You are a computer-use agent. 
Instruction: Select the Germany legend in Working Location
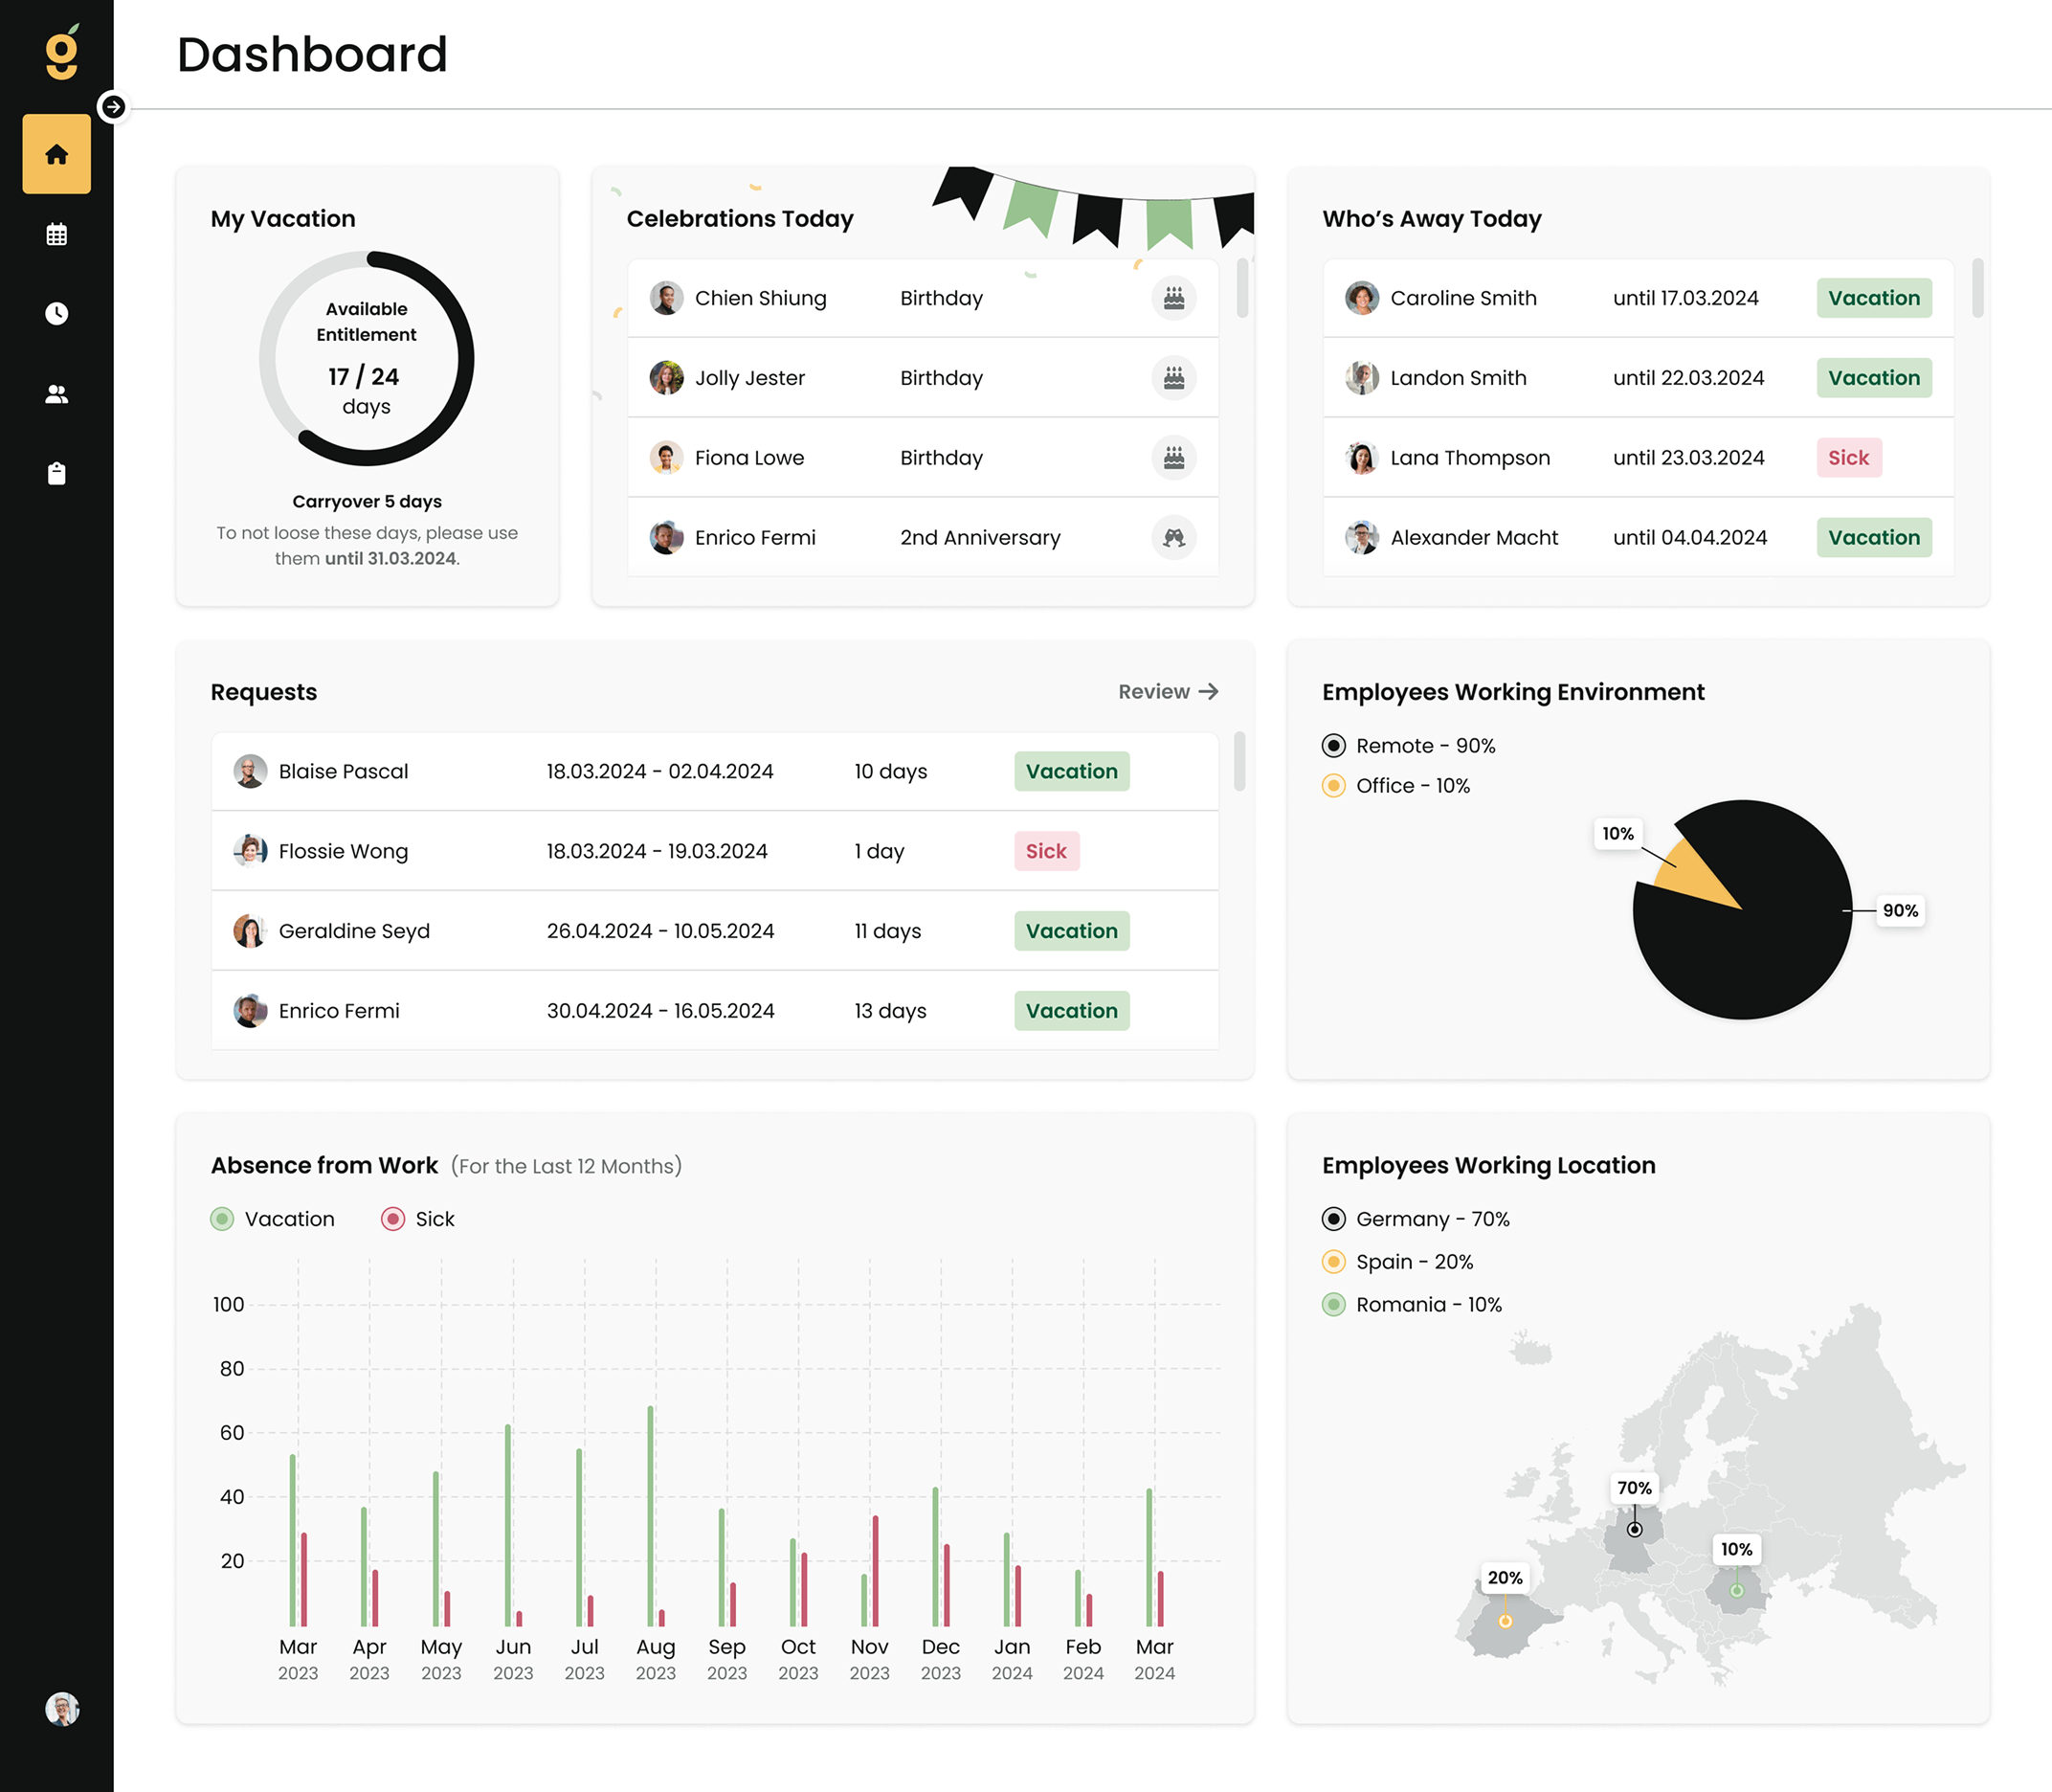click(x=1415, y=1219)
